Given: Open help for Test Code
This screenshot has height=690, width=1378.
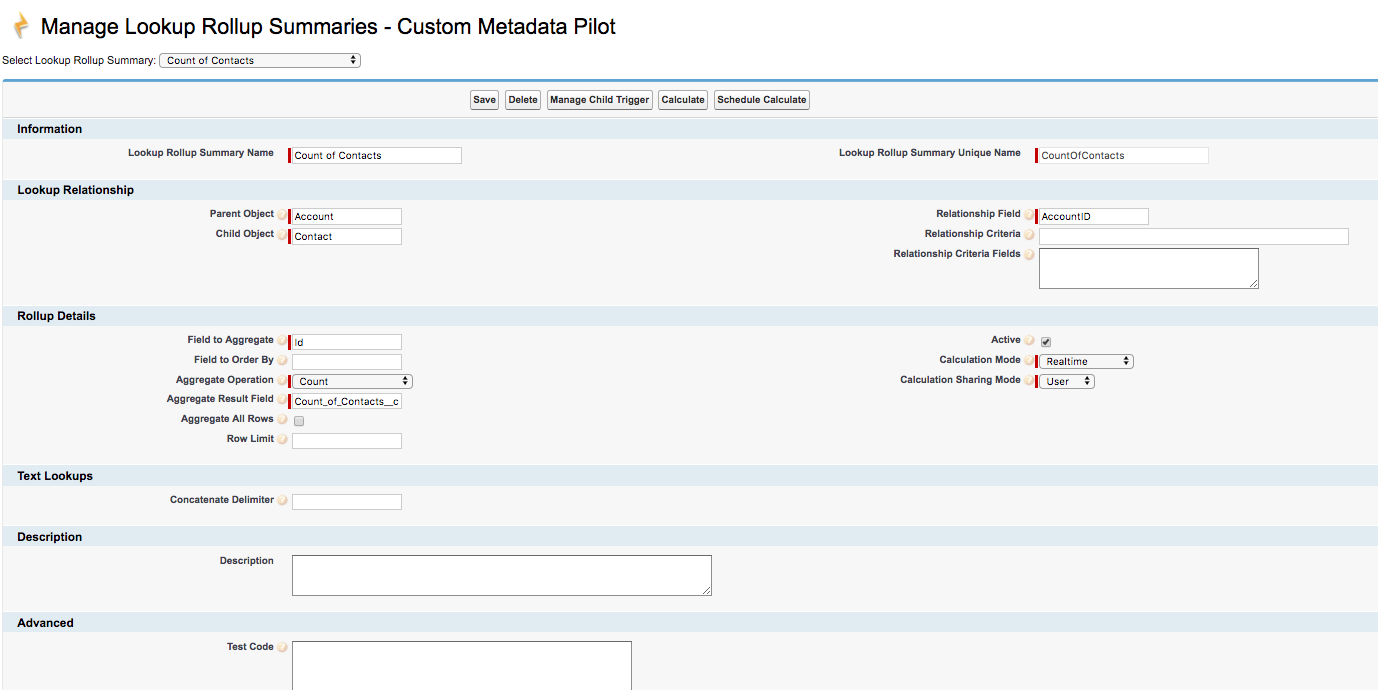Looking at the screenshot, I should [x=281, y=646].
